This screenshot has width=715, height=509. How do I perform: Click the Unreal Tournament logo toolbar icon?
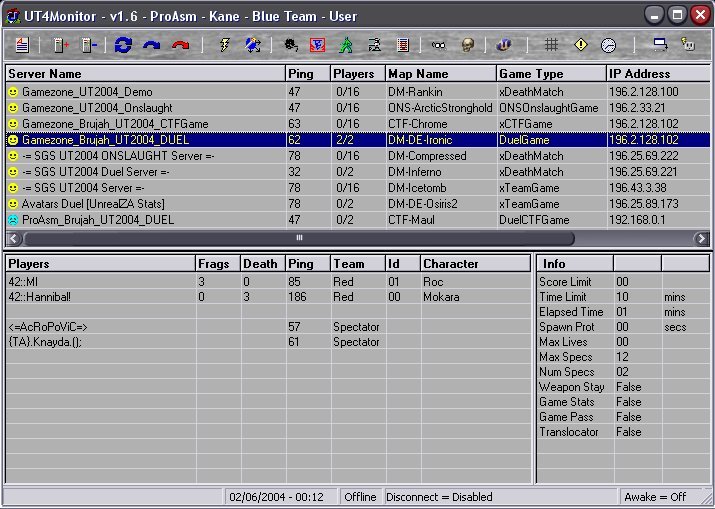(504, 45)
